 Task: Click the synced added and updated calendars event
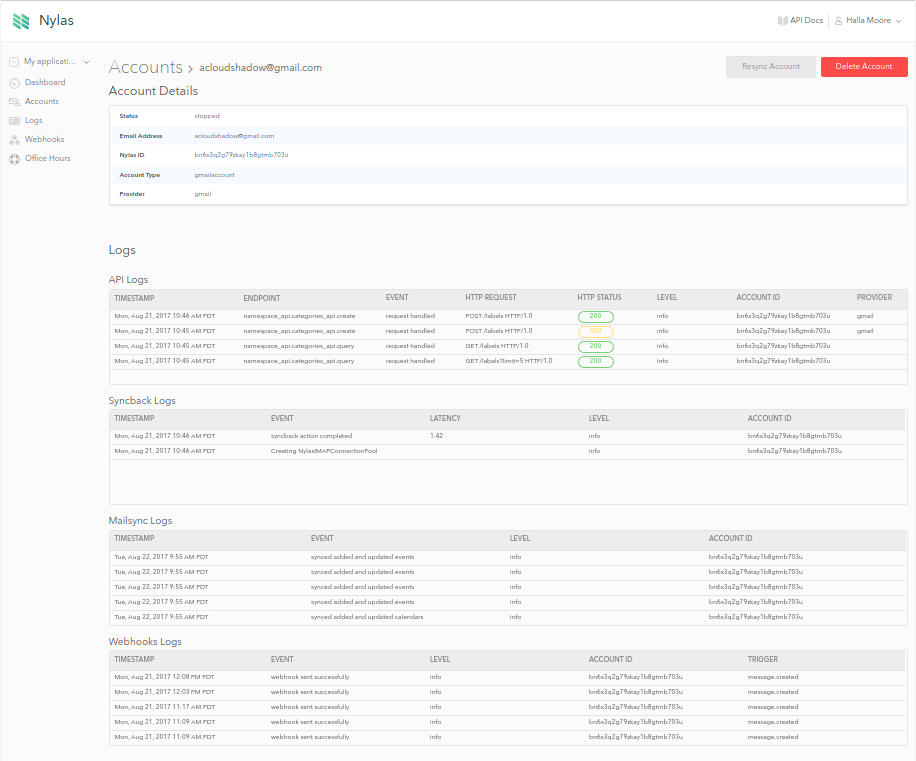tap(367, 617)
